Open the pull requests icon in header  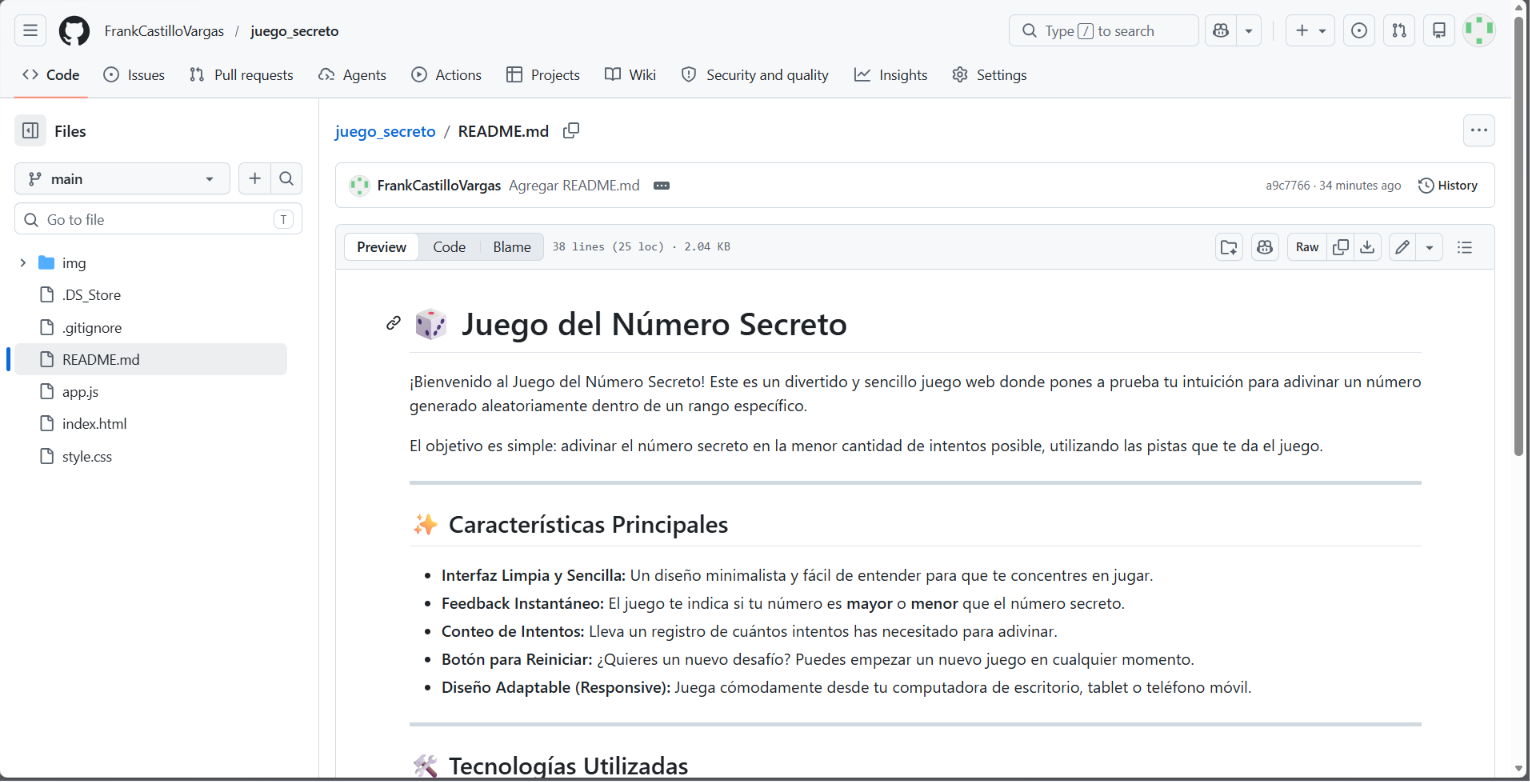pyautogui.click(x=1399, y=31)
